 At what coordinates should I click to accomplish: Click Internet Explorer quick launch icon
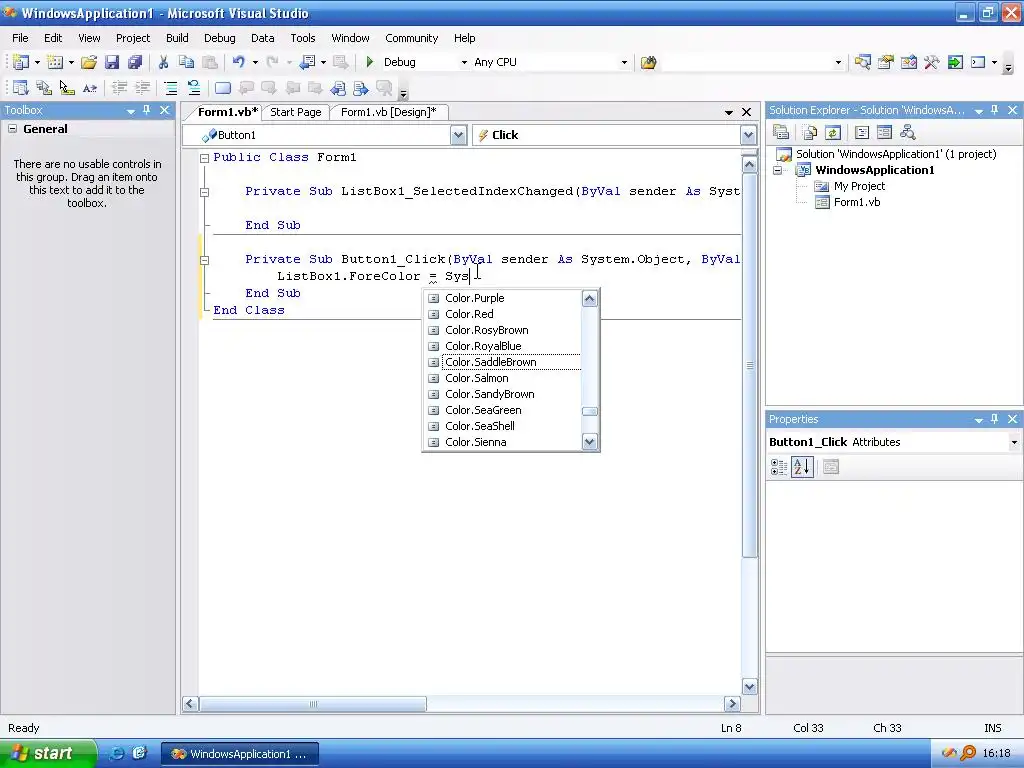[118, 754]
